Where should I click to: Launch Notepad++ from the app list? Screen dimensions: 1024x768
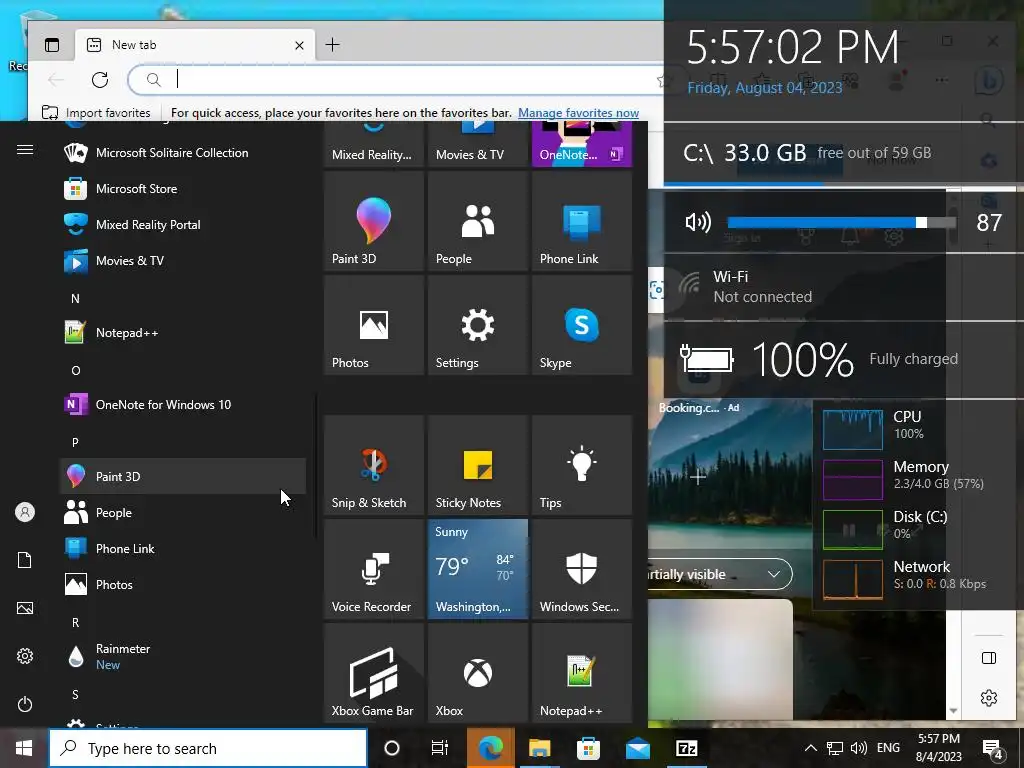(x=183, y=332)
